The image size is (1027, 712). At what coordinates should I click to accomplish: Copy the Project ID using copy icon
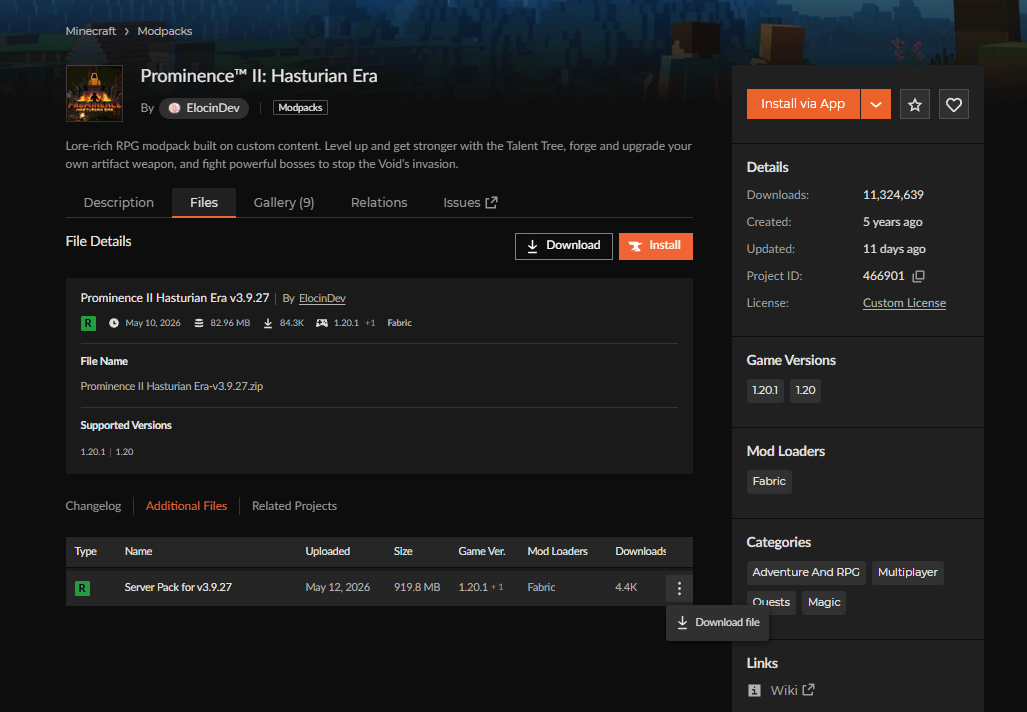[919, 276]
